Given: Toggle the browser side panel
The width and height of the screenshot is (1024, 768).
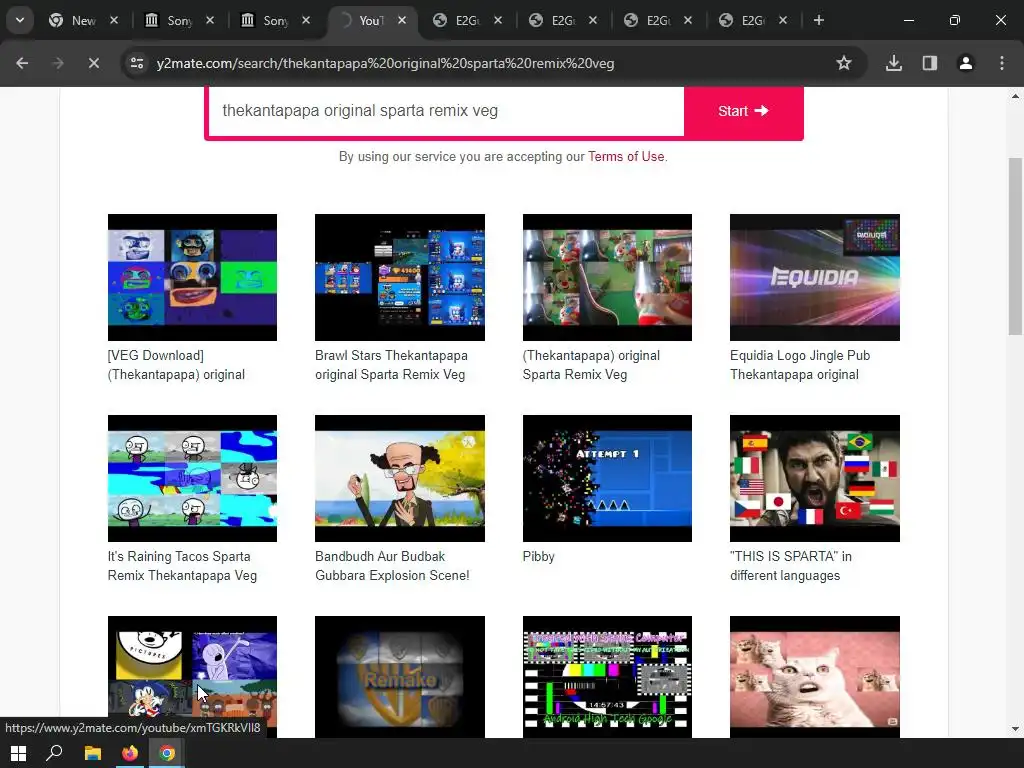Looking at the screenshot, I should pos(930,63).
